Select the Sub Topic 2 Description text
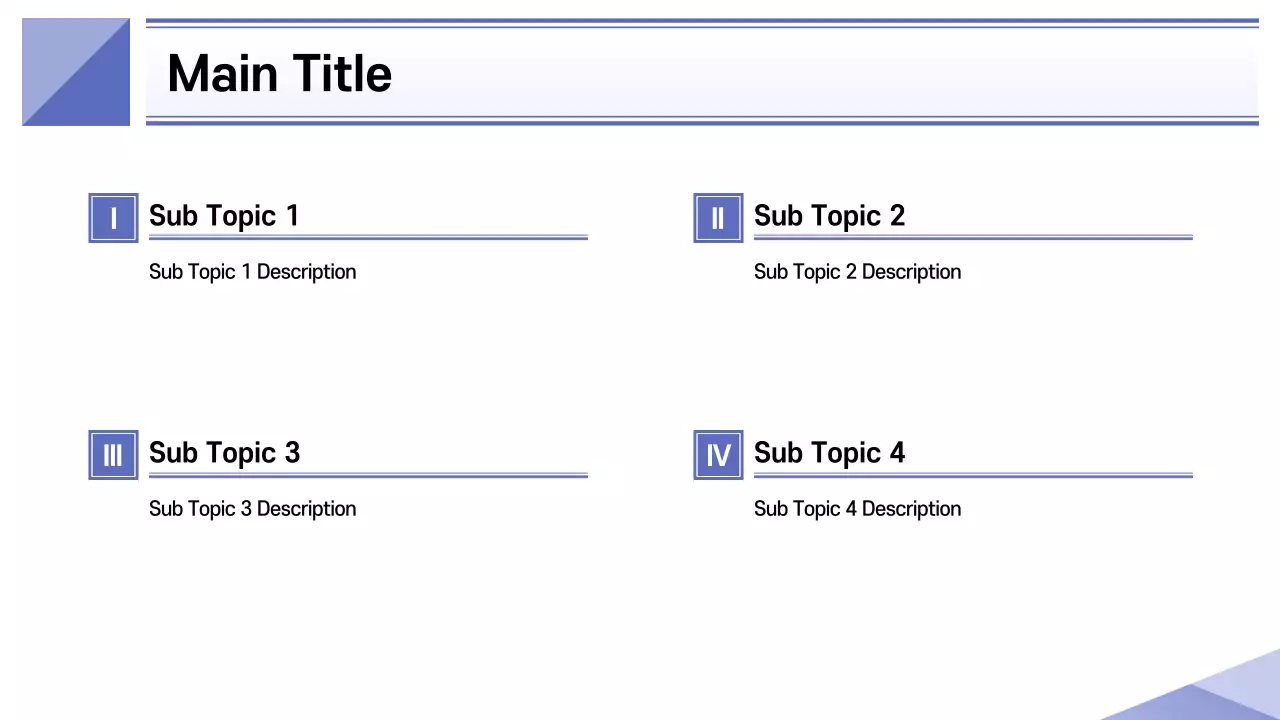 (857, 272)
